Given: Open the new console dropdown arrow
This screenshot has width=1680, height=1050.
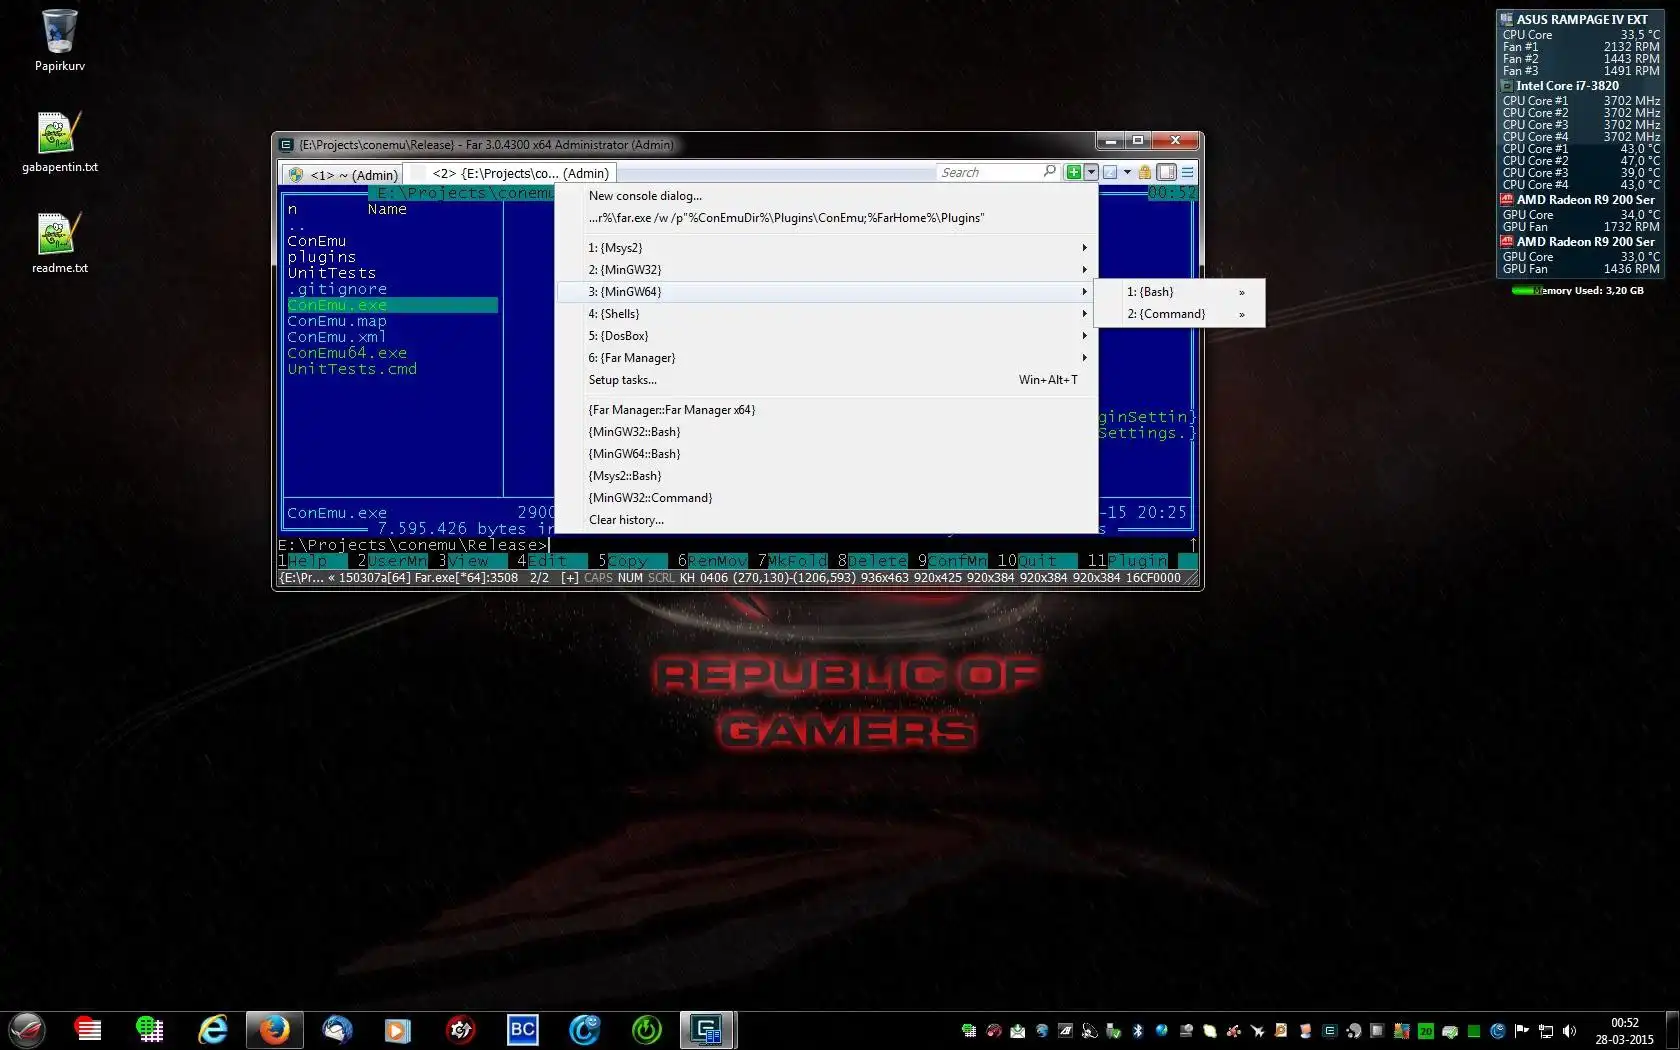Looking at the screenshot, I should coord(1091,172).
